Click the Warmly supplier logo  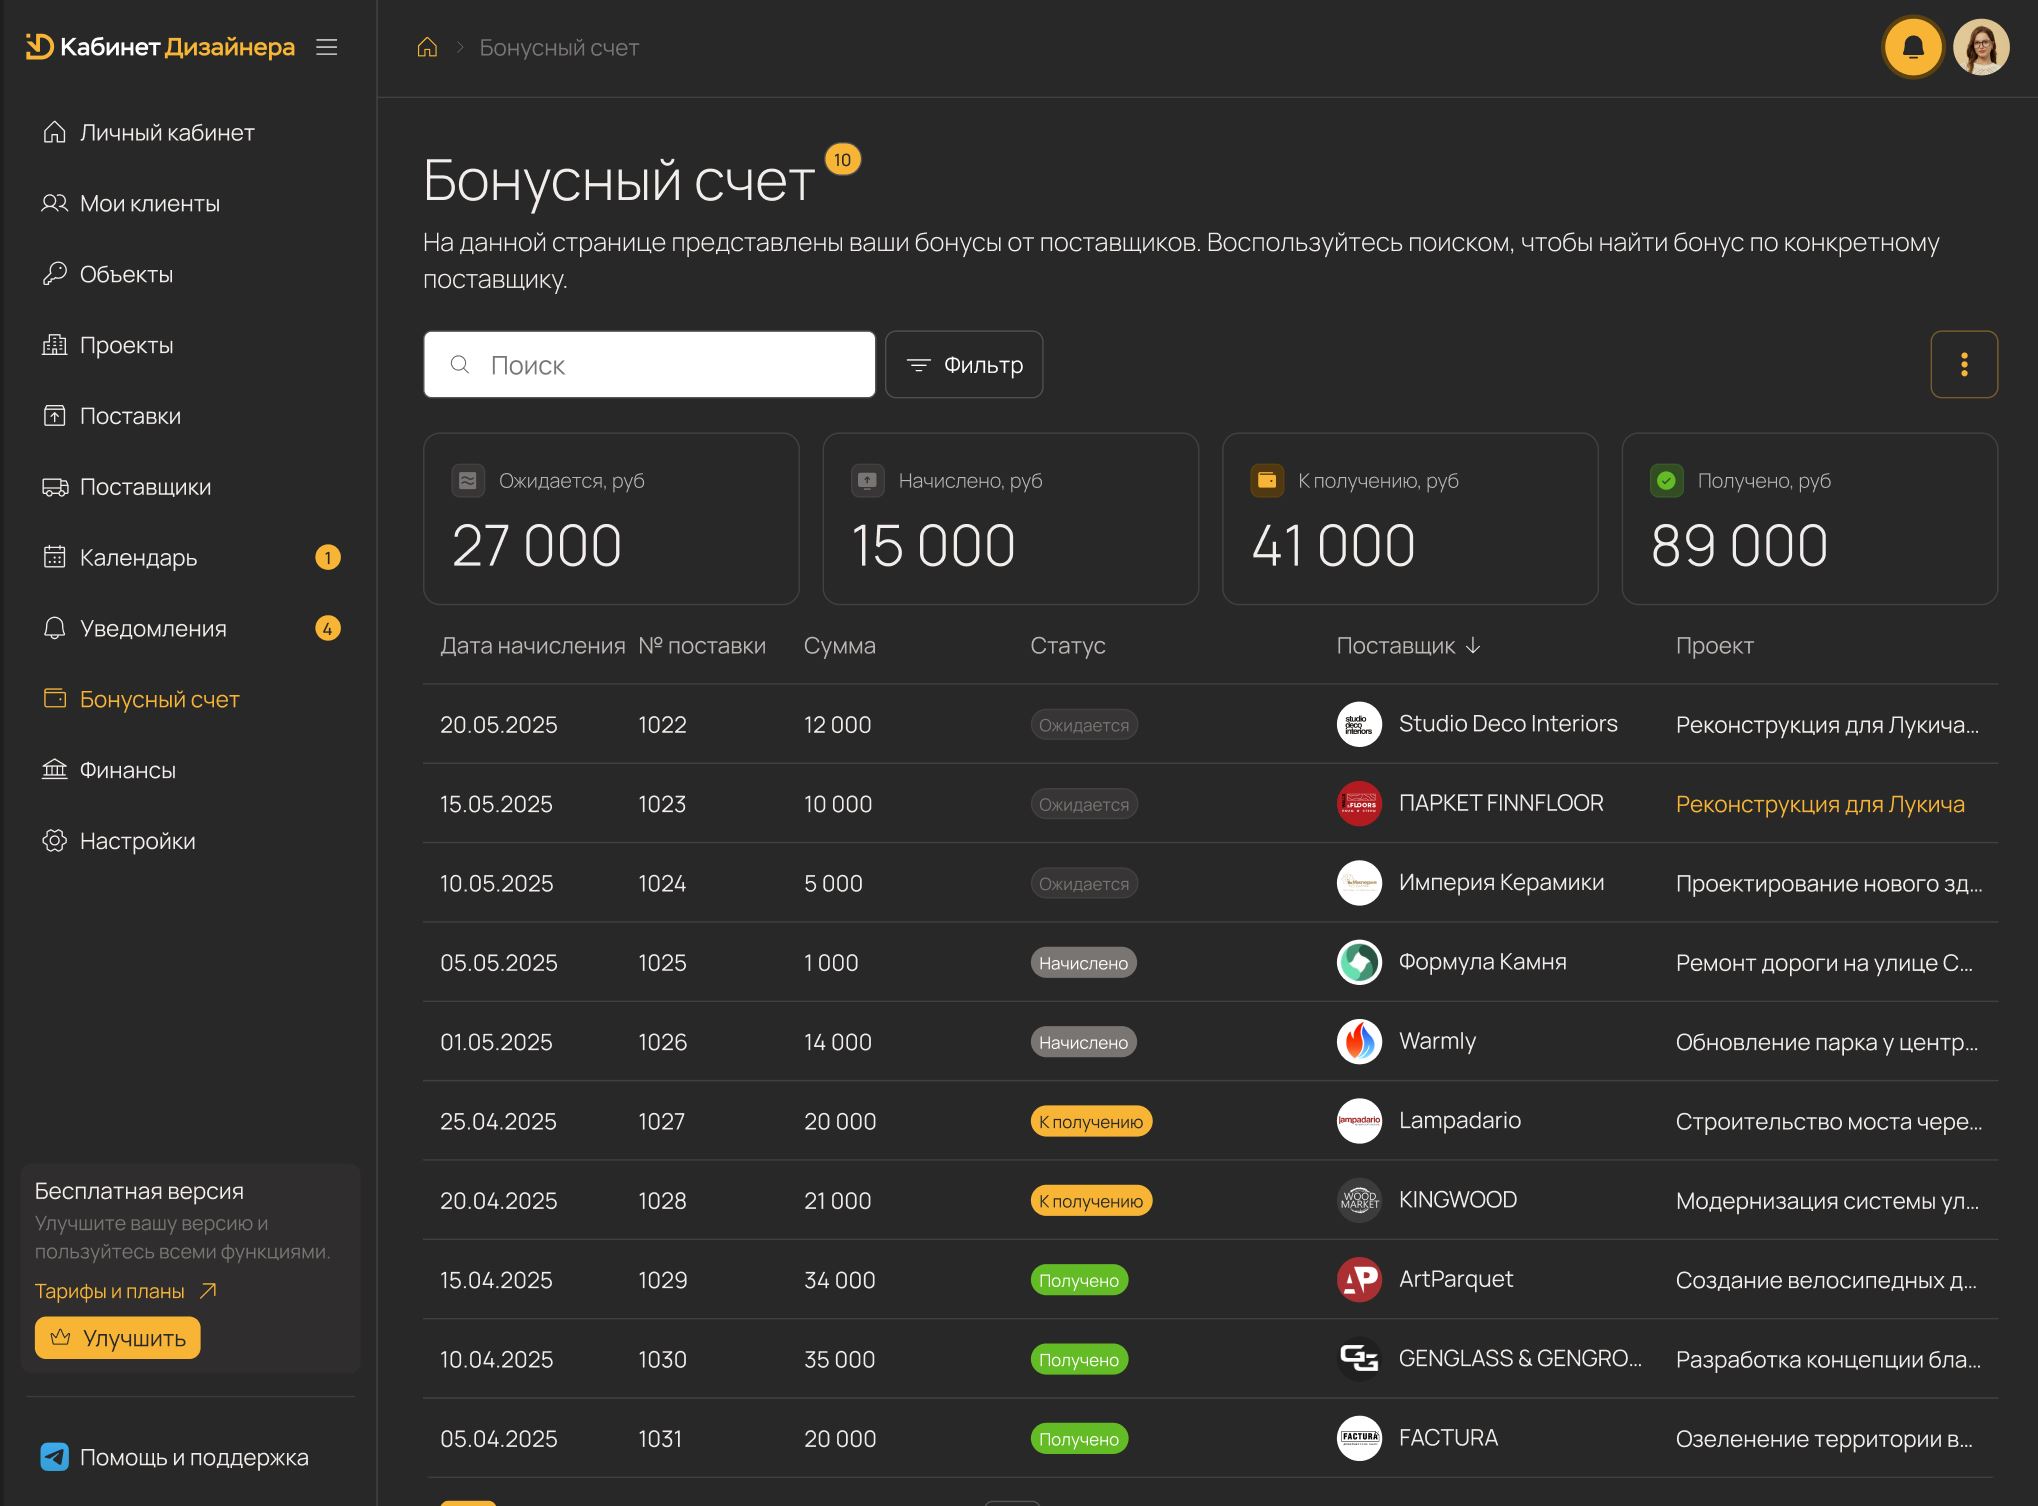click(1359, 1041)
